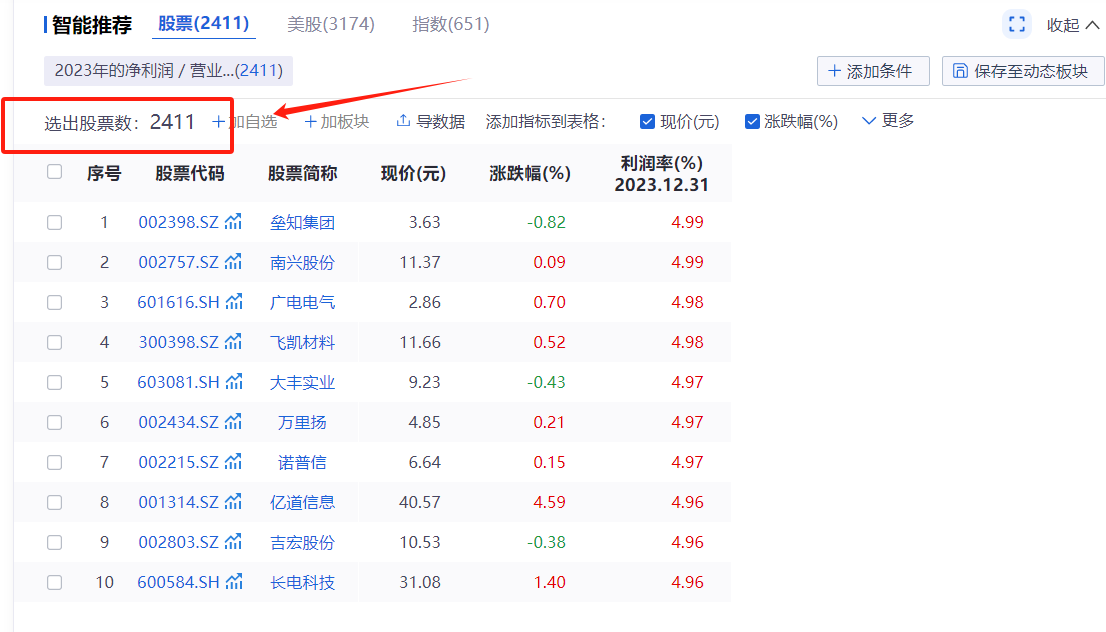1106x632 pixels.
Task: Collapse panel with 收起 chevron
Action: pyautogui.click(x=1073, y=25)
